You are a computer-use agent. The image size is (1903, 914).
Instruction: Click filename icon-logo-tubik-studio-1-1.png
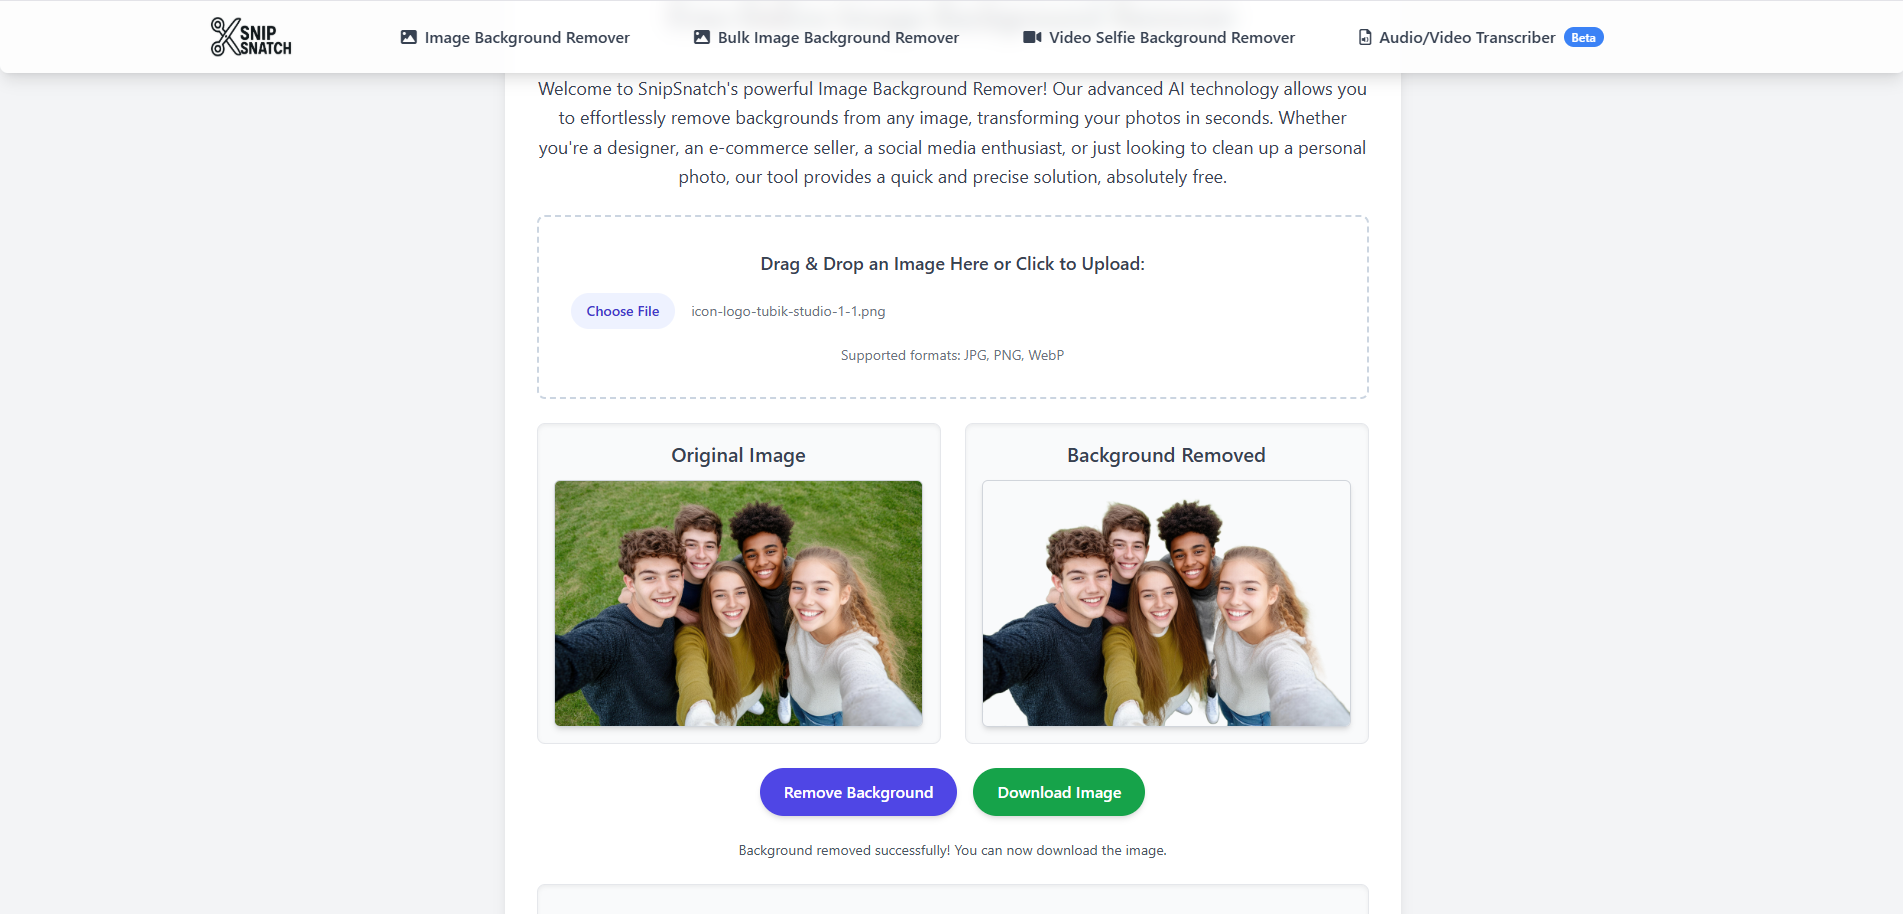[x=788, y=311]
